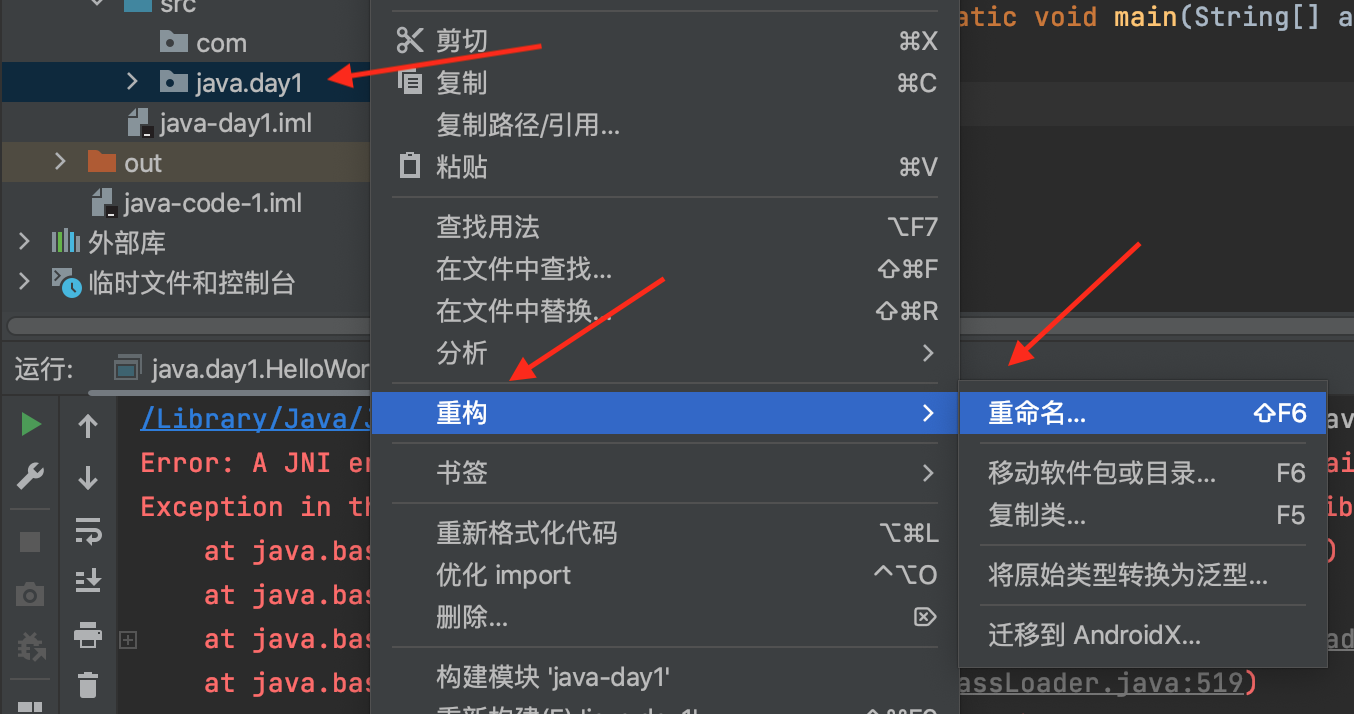The image size is (1354, 714).
Task: Expand the out folder
Action: 60,162
